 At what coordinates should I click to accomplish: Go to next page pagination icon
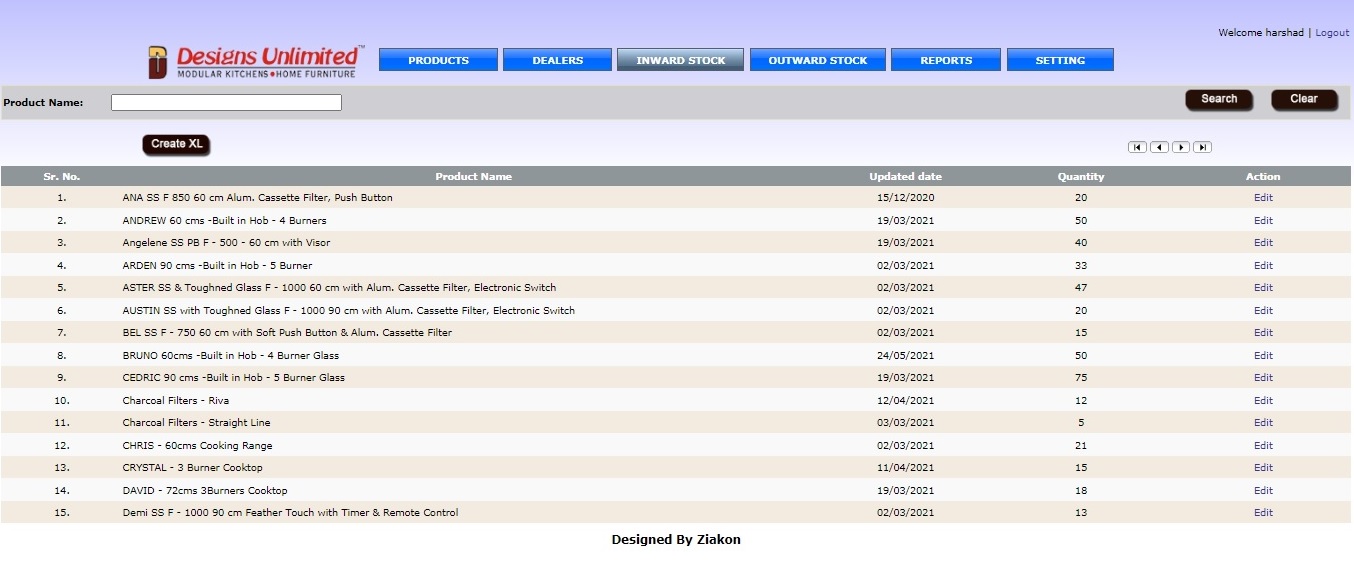[x=1181, y=147]
